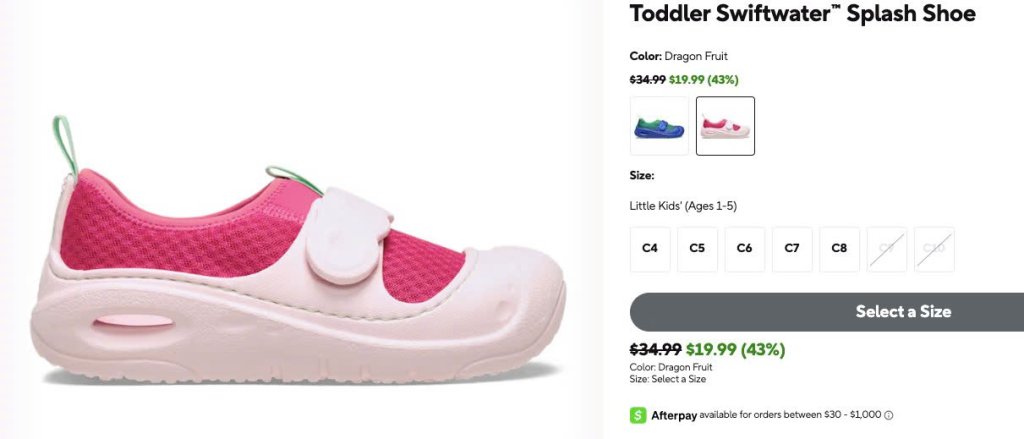The height and width of the screenshot is (439, 1024).
Task: Click the Little Kids' (Ages 1-5) label
Action: [682, 206]
